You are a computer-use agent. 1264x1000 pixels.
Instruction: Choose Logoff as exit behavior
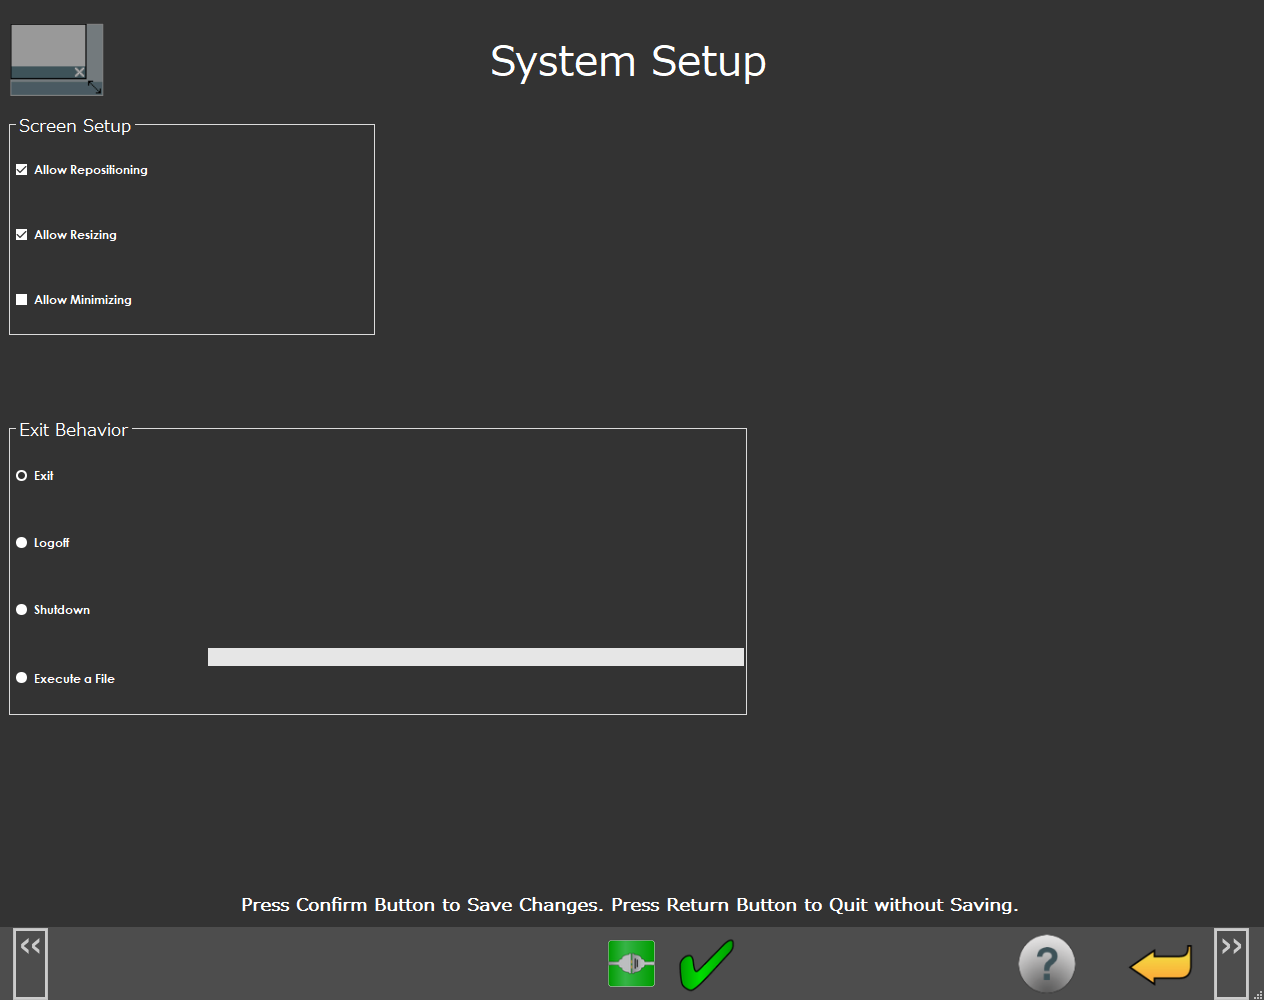pos(22,543)
